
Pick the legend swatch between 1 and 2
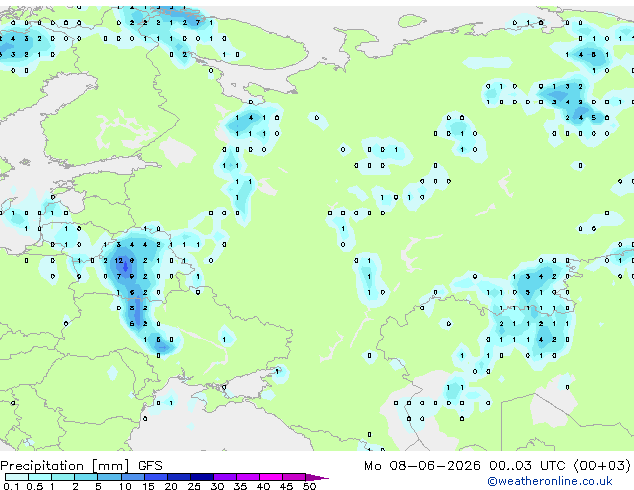coord(63,477)
